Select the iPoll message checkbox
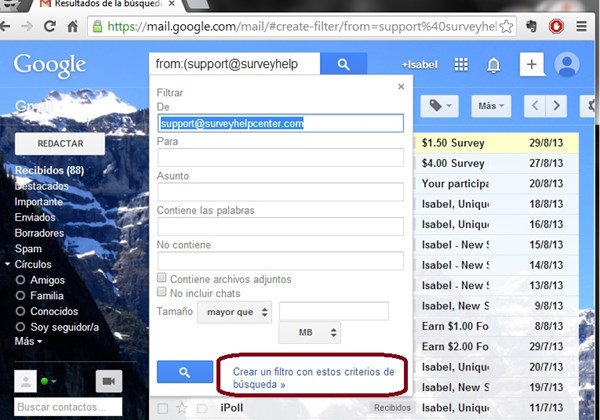 click(x=163, y=409)
